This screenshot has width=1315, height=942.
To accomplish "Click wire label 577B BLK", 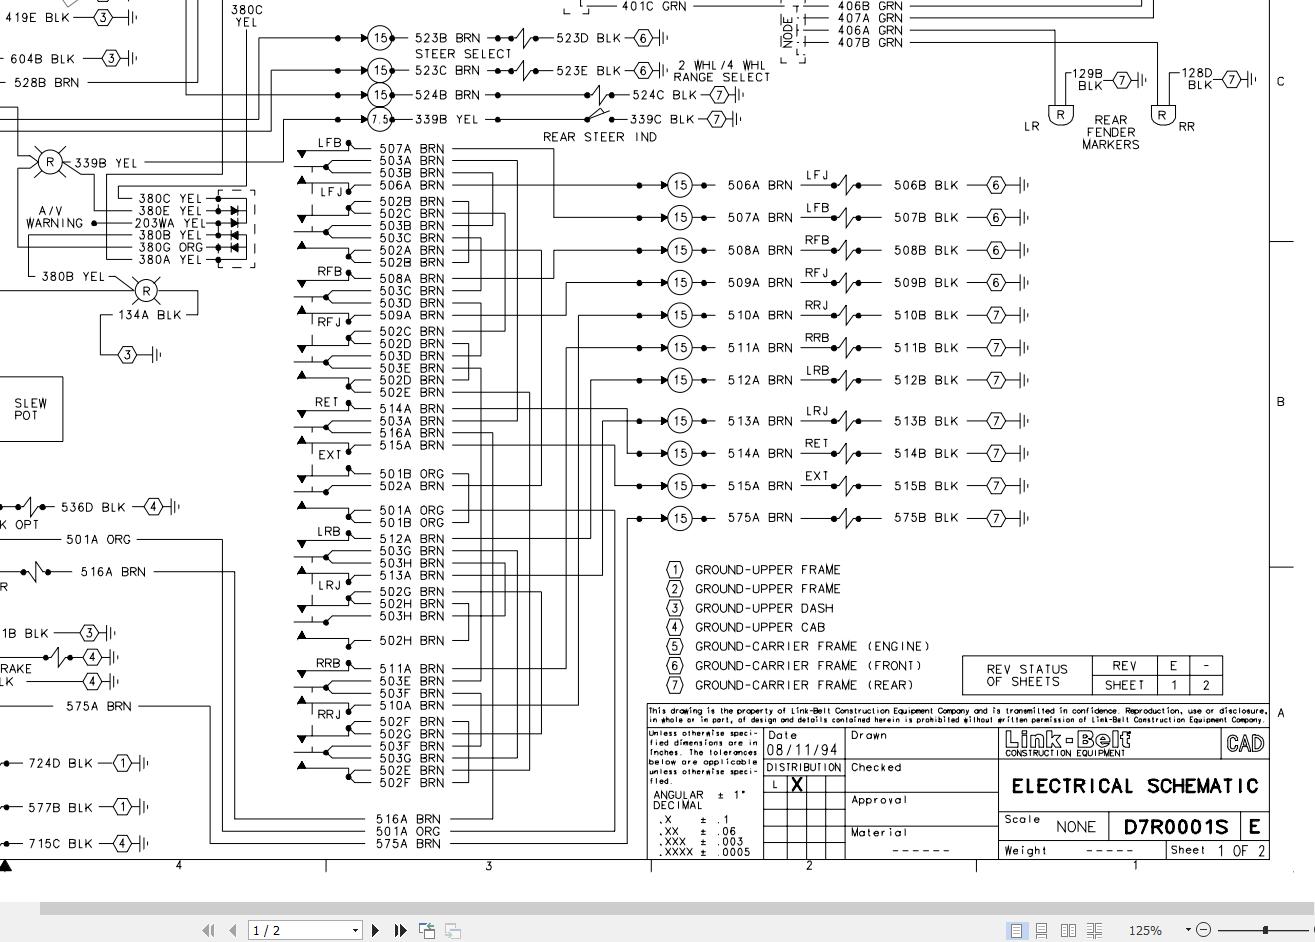I will point(60,807).
